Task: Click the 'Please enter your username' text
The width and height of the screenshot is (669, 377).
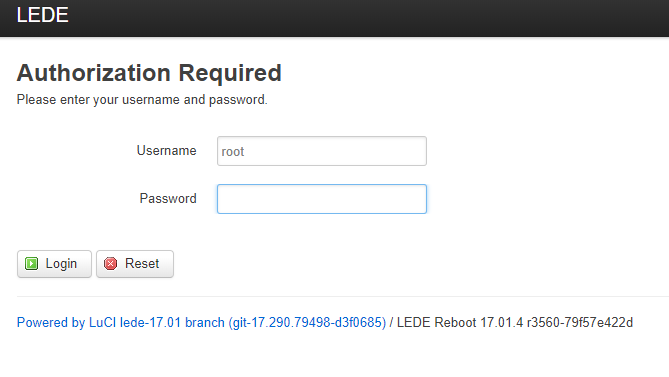Action: point(96,100)
